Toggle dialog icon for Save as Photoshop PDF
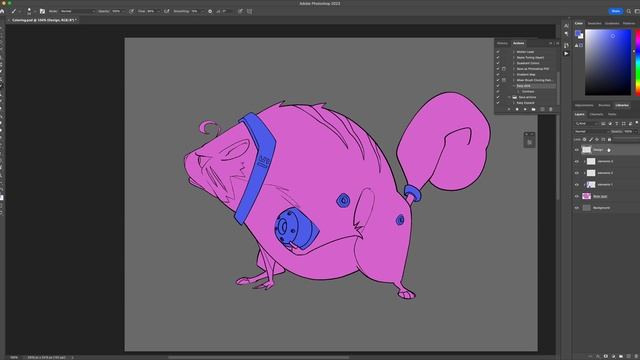The image size is (640, 360). pyautogui.click(x=504, y=69)
